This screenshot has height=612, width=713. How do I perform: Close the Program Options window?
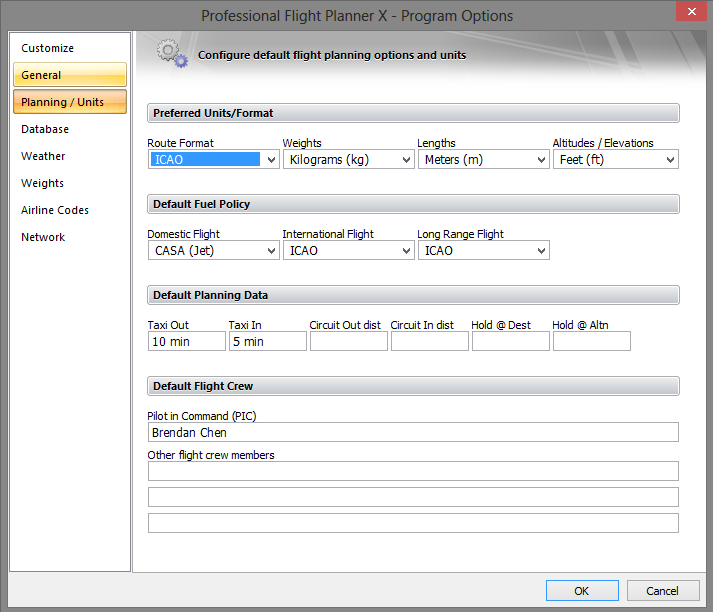691,11
